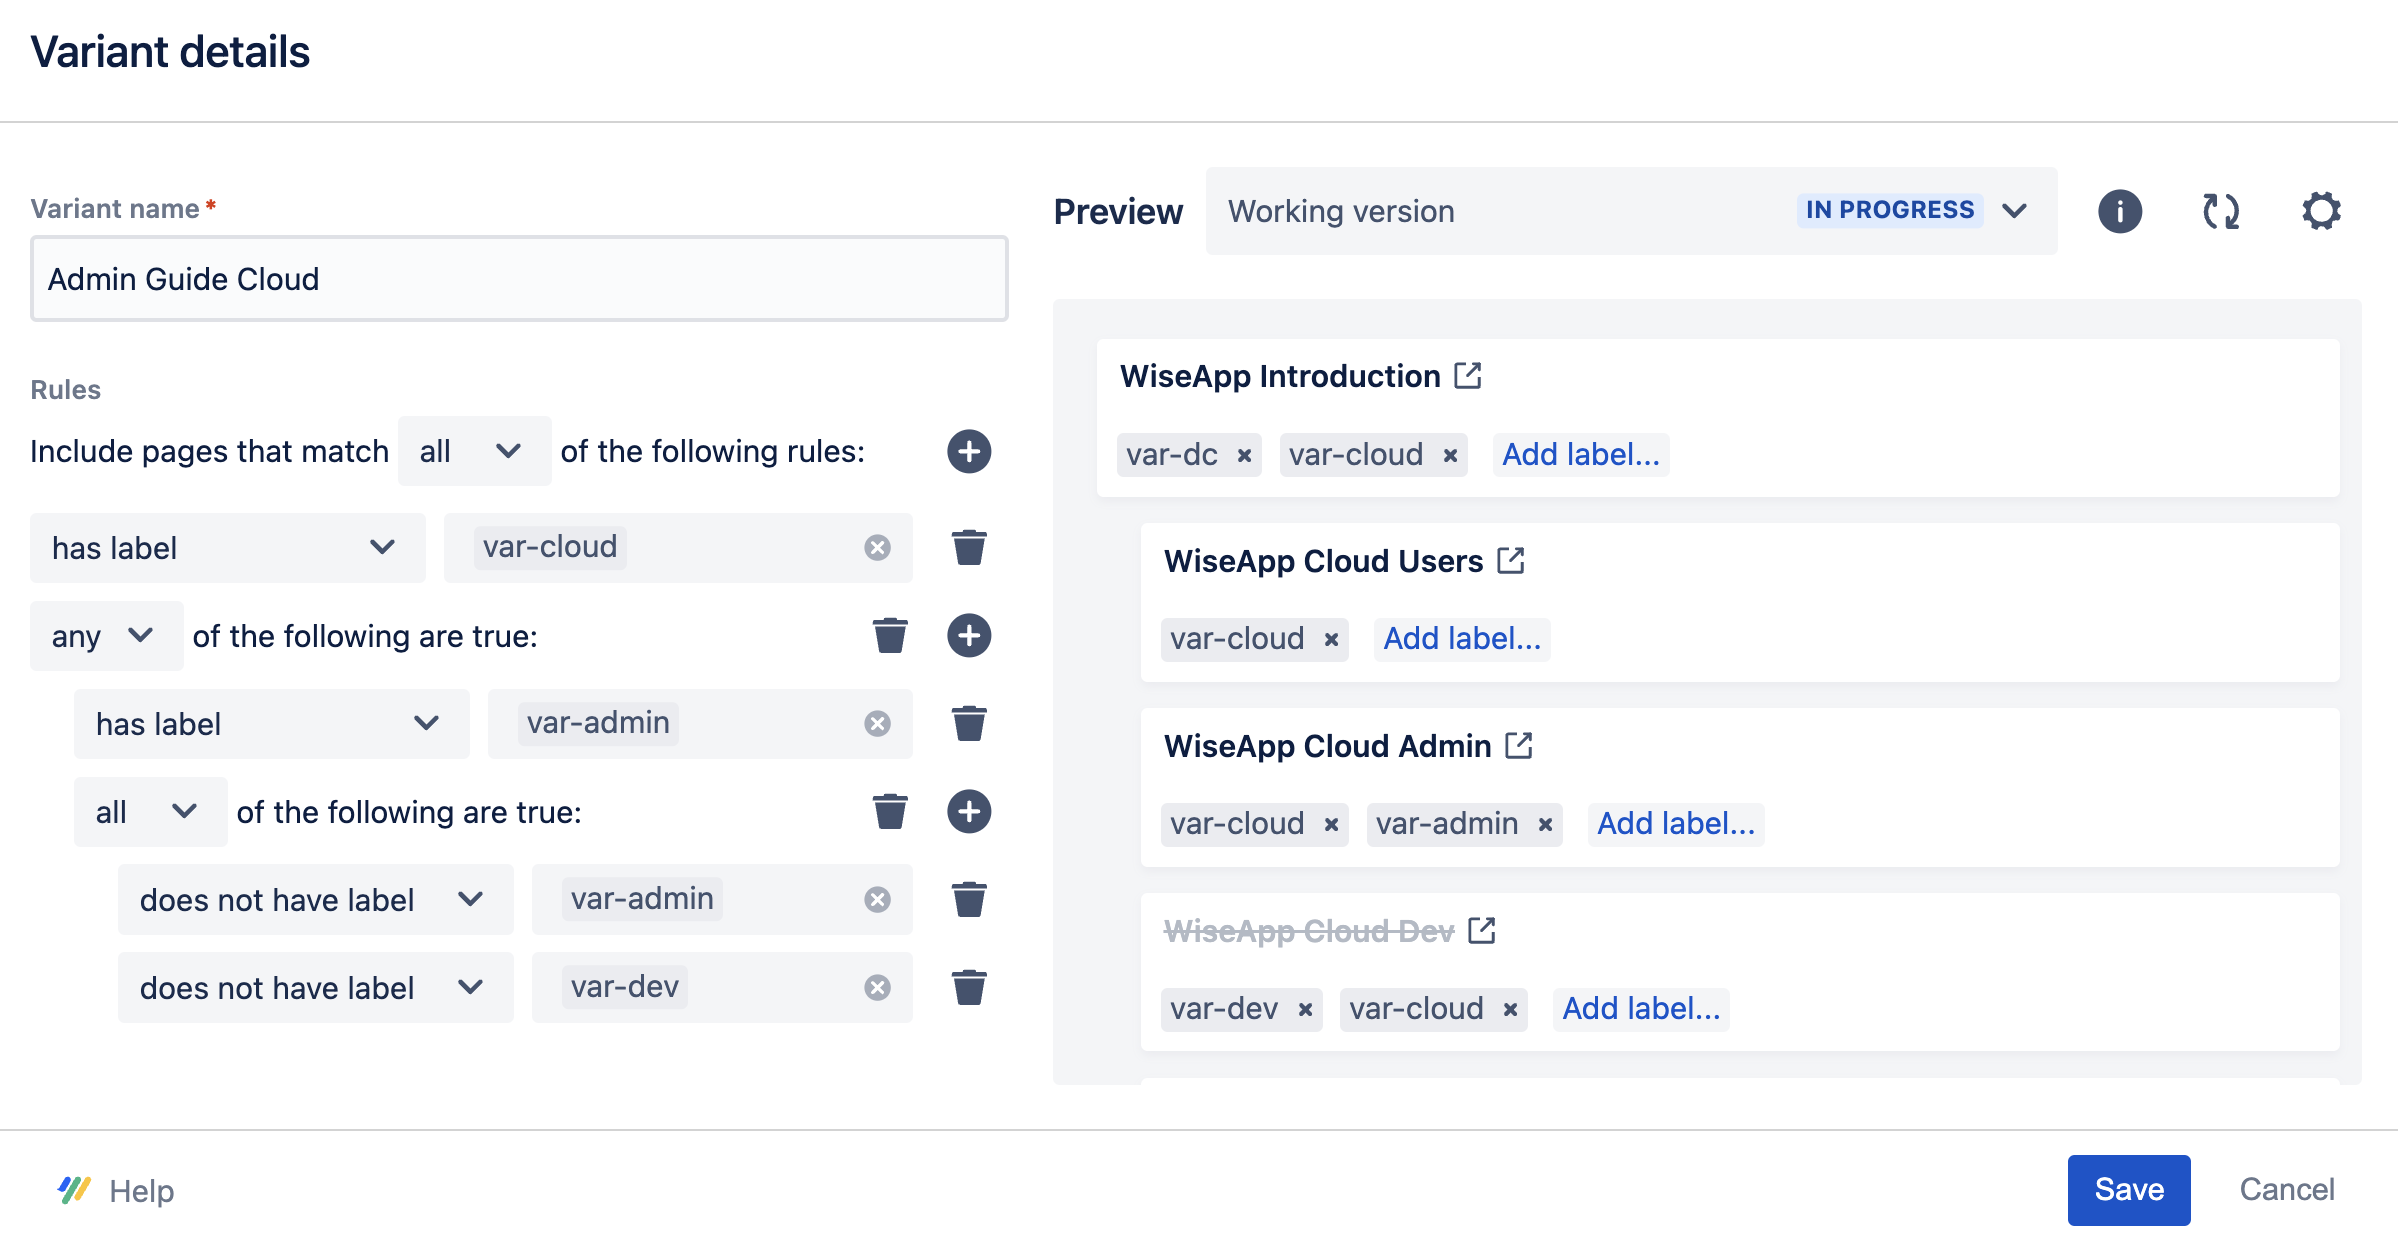Click Cancel to discard changes
This screenshot has width=2398, height=1242.
pos(2286,1189)
